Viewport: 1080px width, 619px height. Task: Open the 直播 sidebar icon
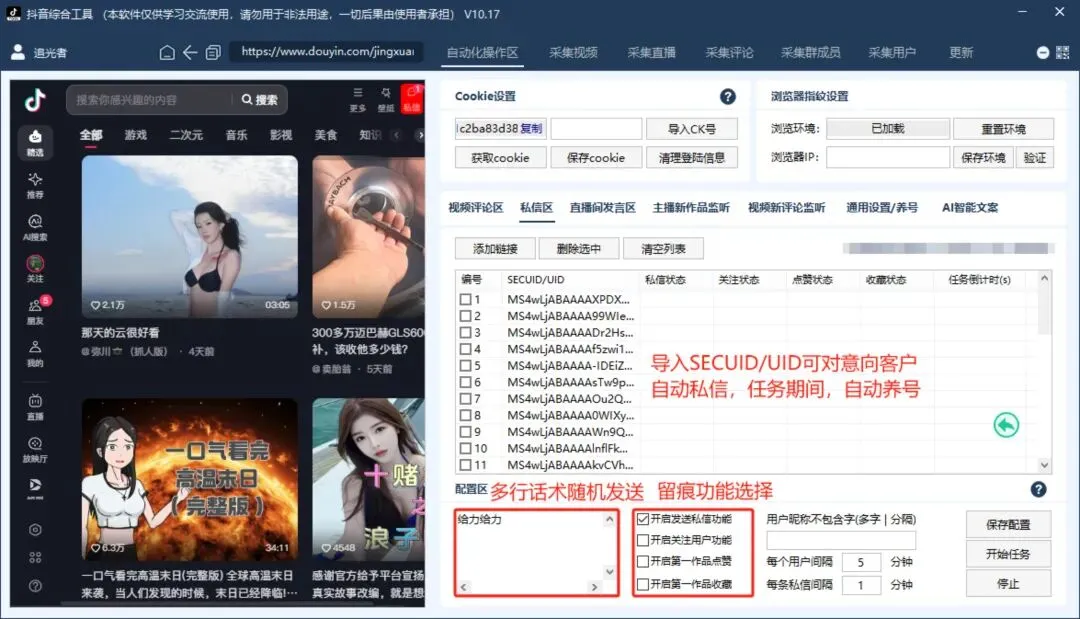pyautogui.click(x=35, y=407)
